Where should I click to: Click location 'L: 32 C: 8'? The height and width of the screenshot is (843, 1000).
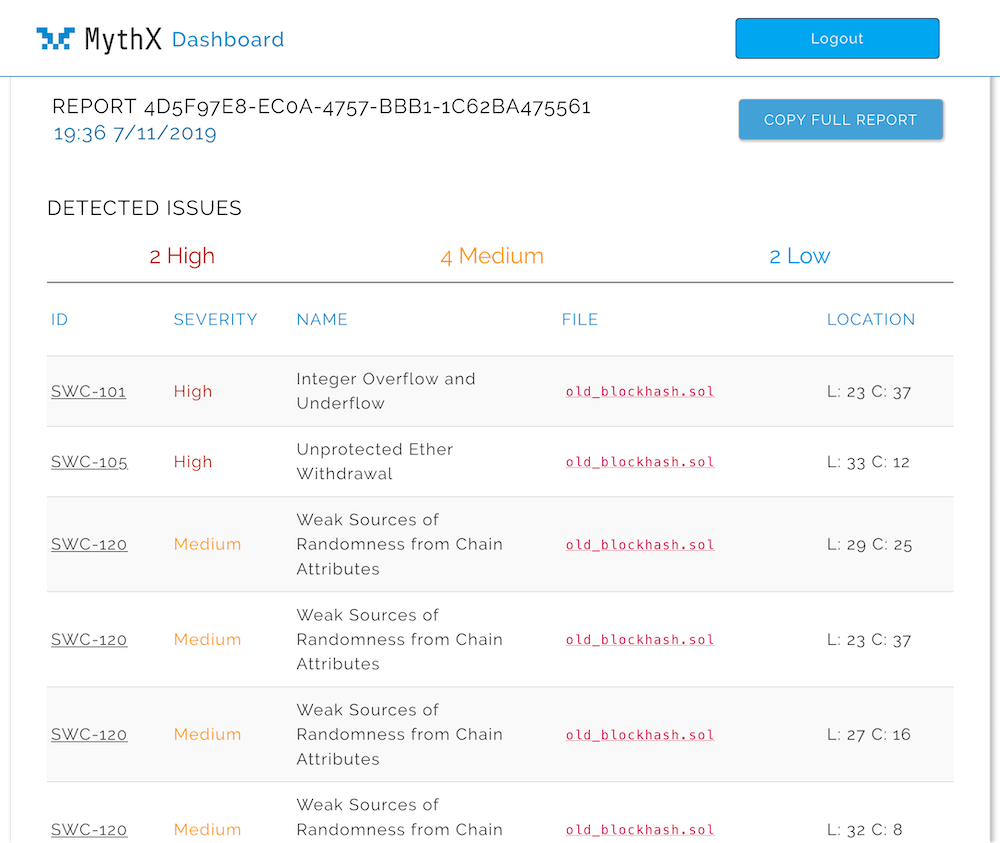(x=864, y=830)
